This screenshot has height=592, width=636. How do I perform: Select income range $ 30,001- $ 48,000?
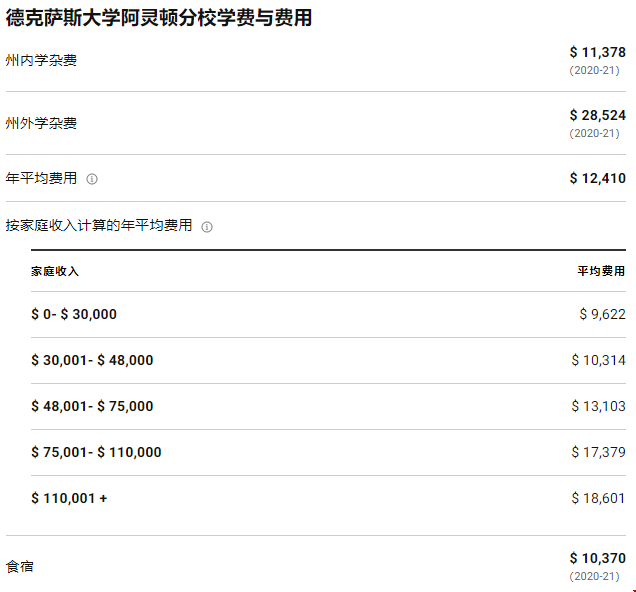click(x=92, y=360)
